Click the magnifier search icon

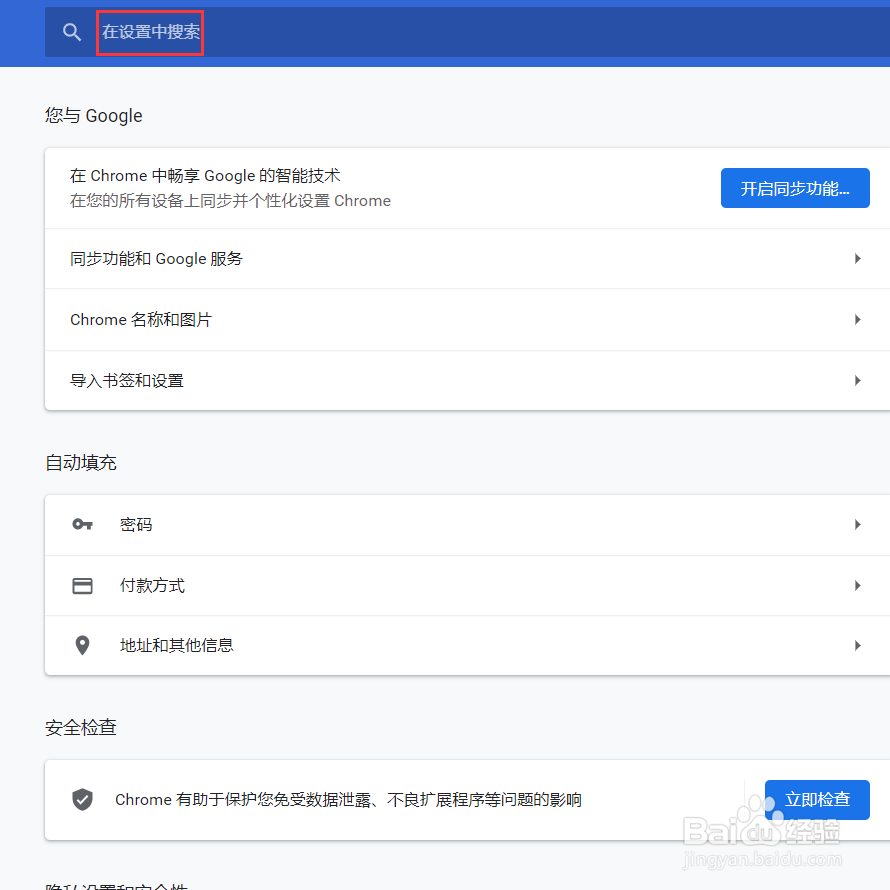point(72,32)
